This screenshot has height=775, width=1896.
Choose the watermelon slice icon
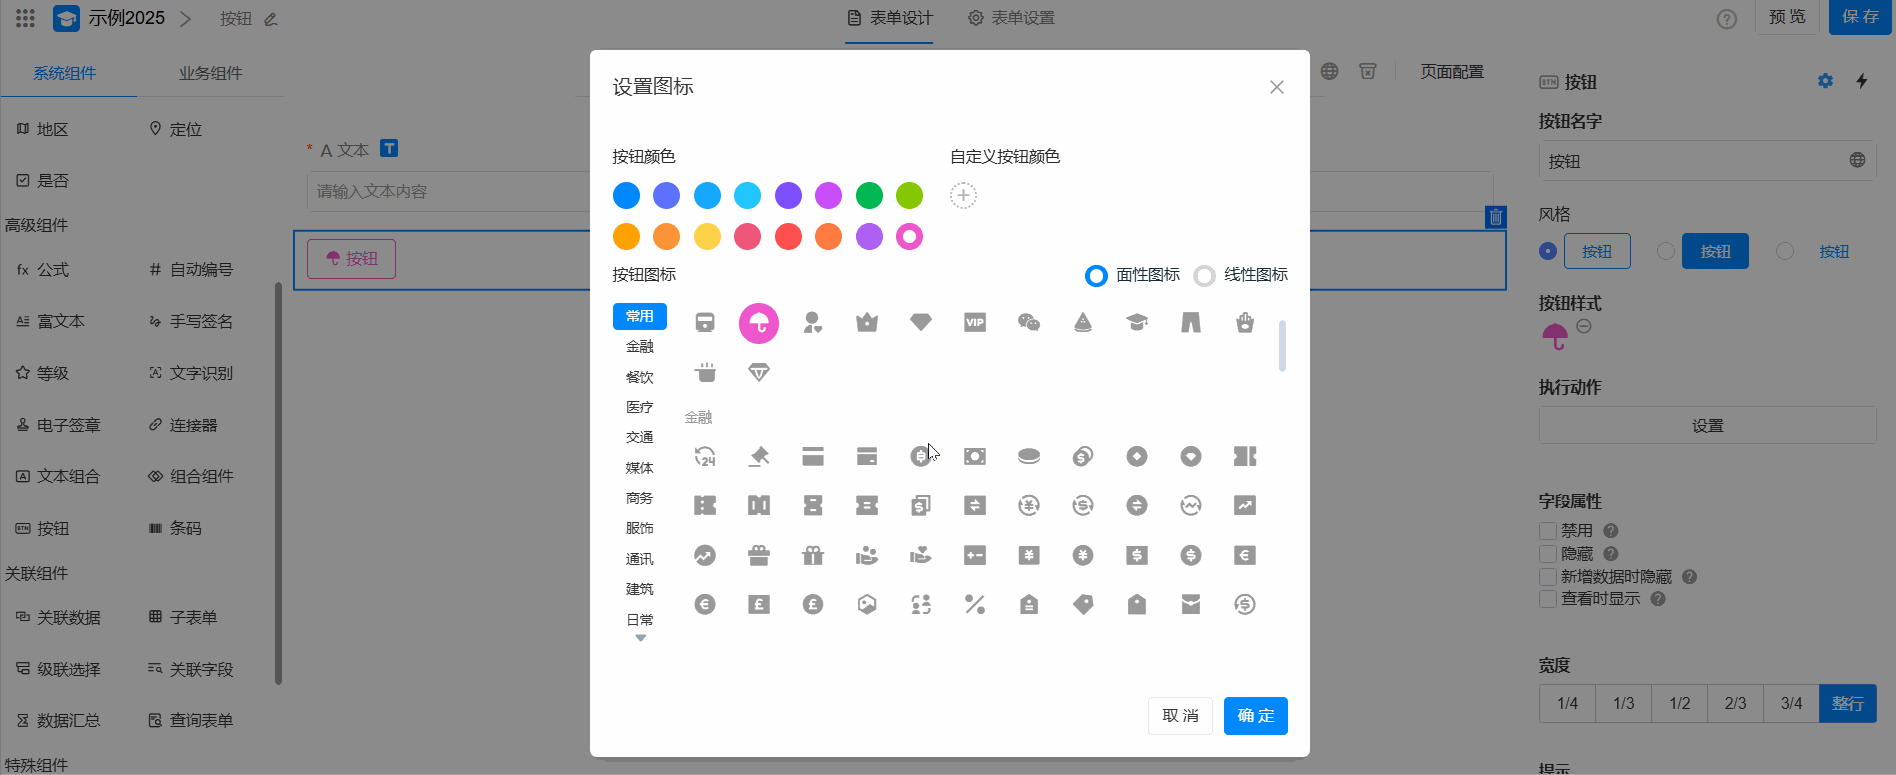click(x=1082, y=322)
